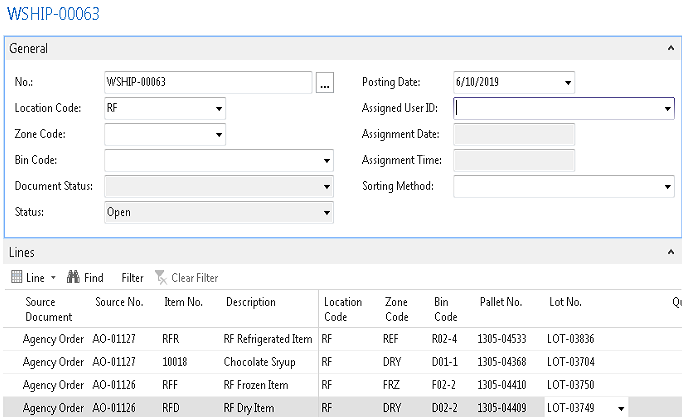Screen dimensions: 682x417
Task: Collapse the Lines section chevron
Action: point(671,254)
